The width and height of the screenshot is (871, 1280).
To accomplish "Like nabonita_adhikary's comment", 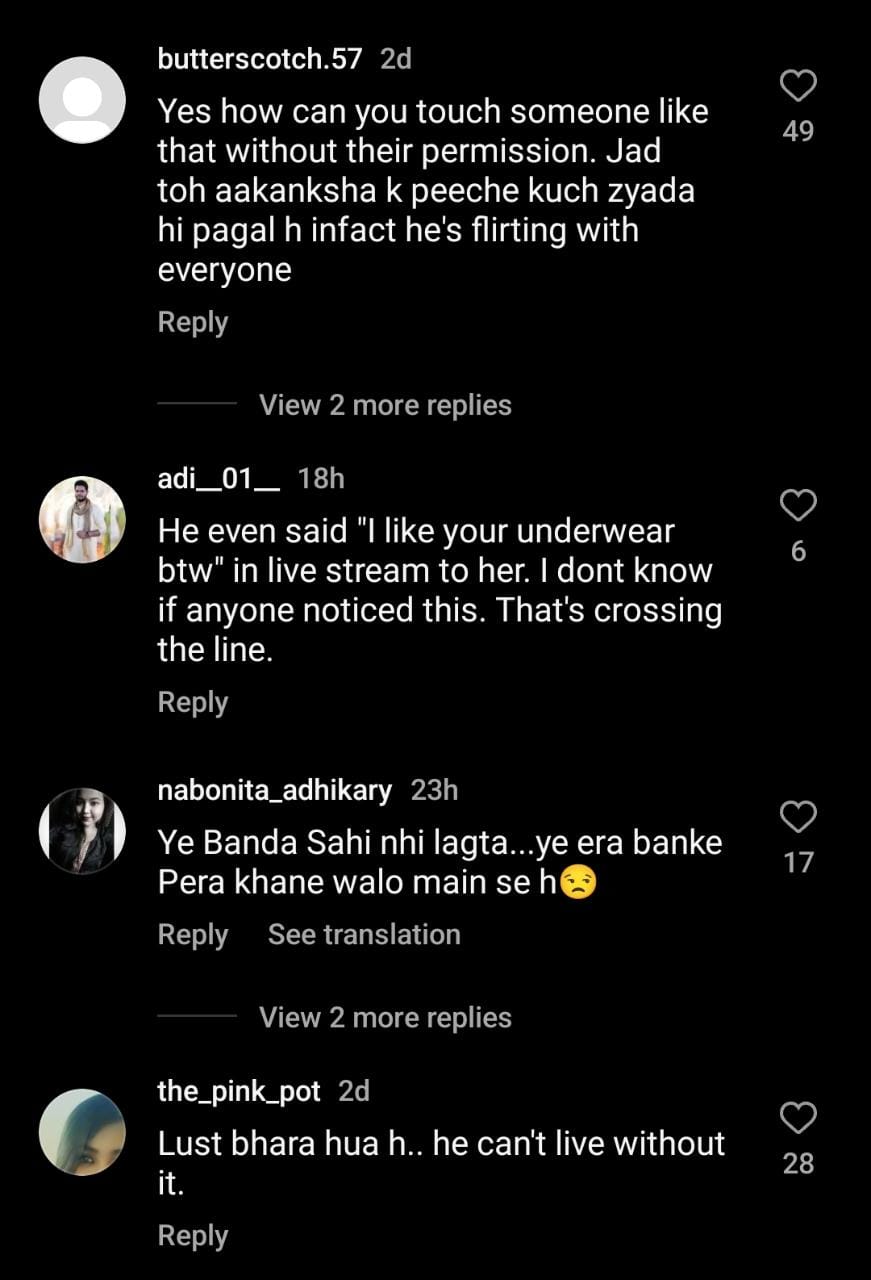I will (x=797, y=817).
